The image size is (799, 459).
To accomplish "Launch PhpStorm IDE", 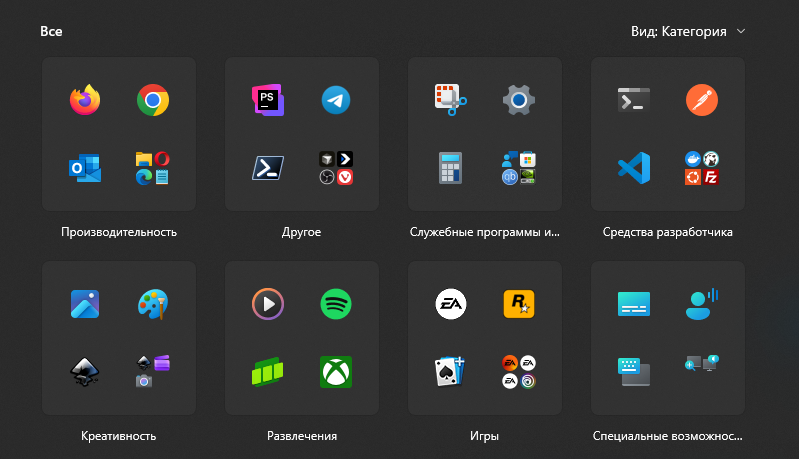I will (268, 100).
